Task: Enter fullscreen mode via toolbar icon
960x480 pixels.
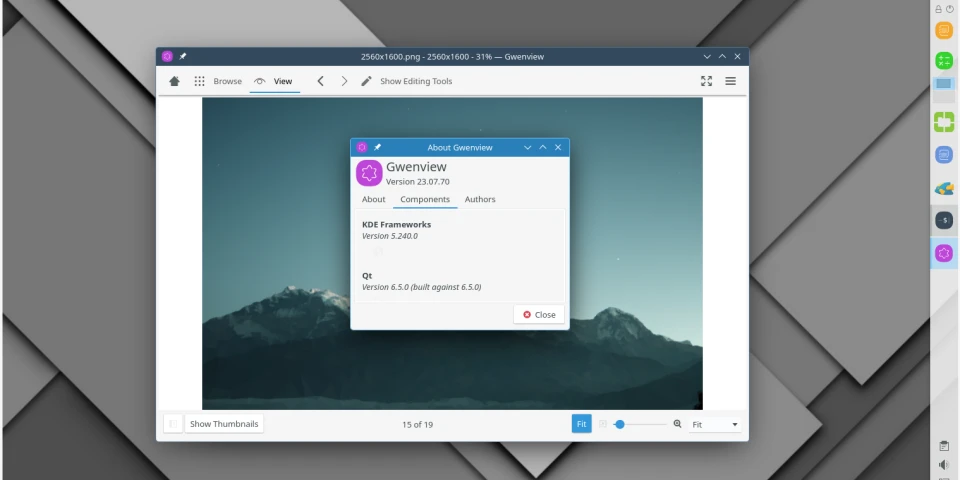Action: pyautogui.click(x=706, y=81)
